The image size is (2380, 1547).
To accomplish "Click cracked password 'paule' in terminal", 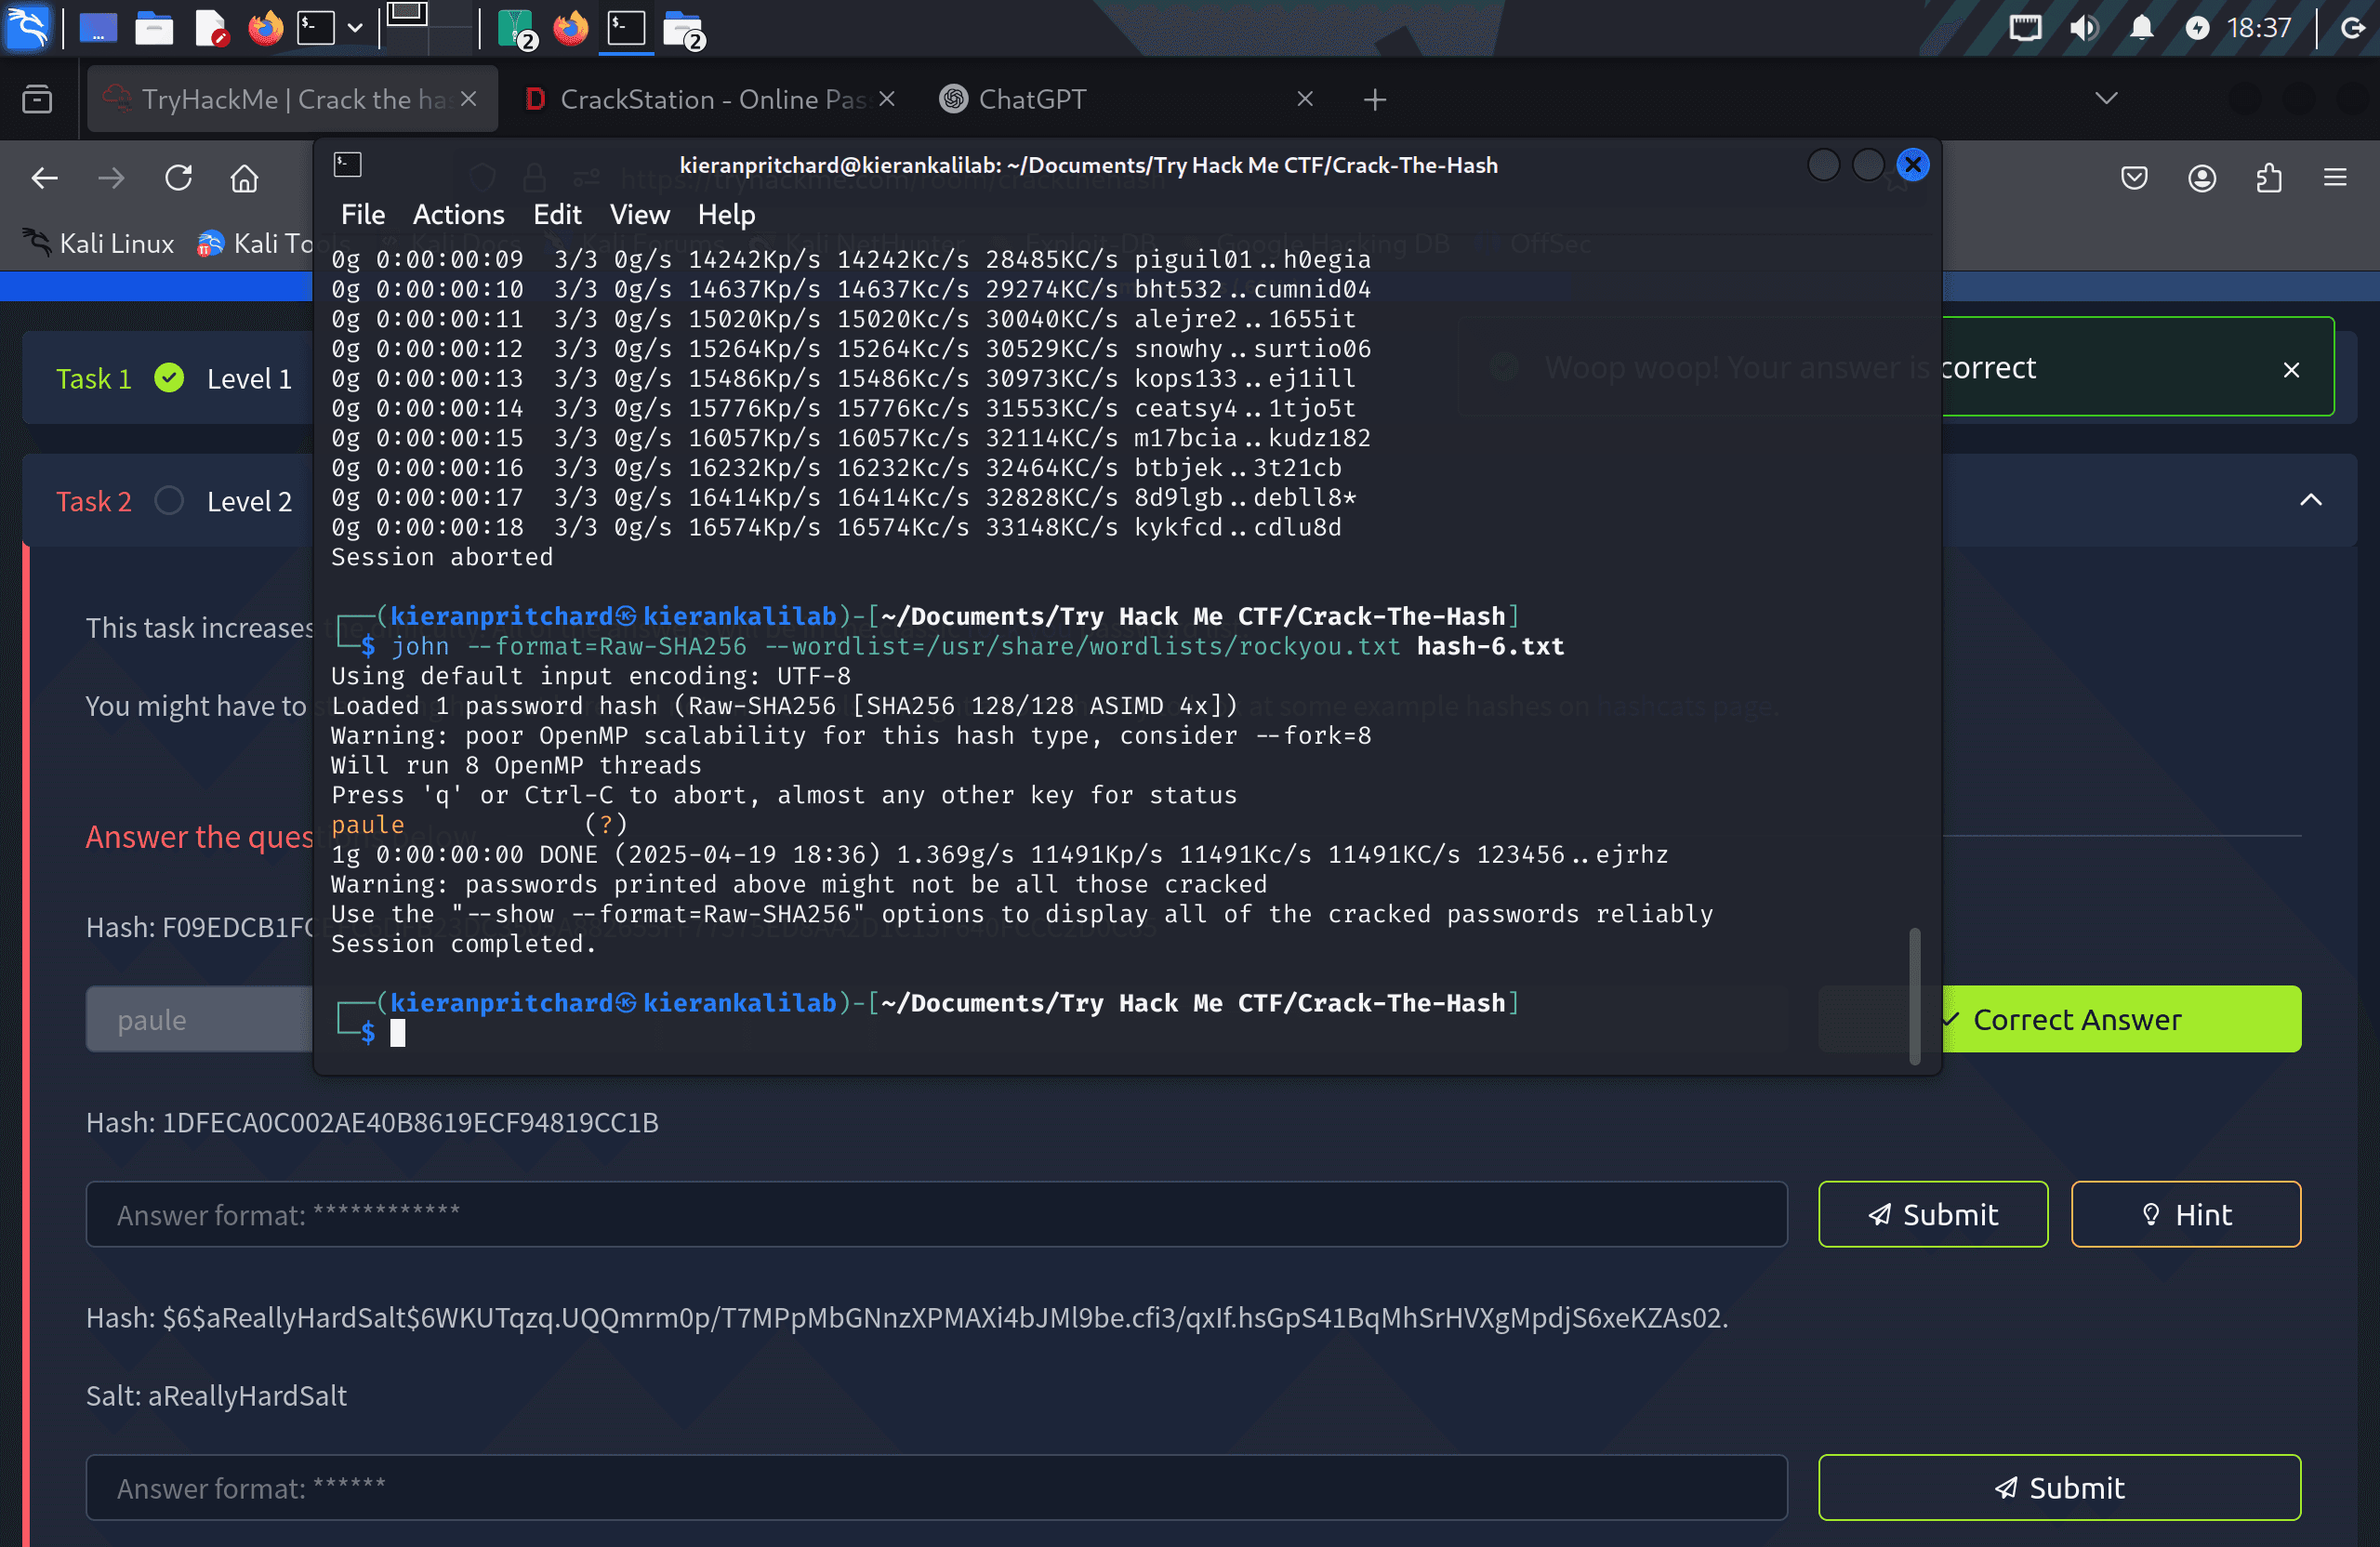I will 367,825.
